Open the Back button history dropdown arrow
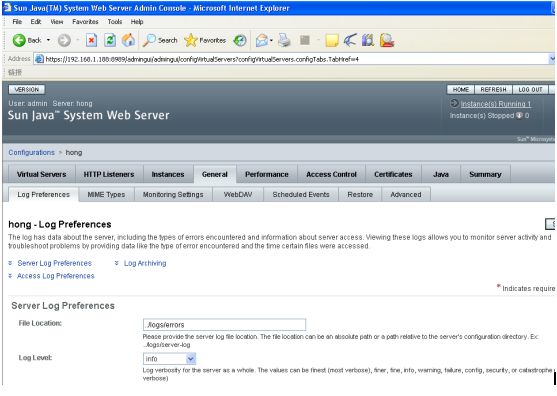 [48, 40]
